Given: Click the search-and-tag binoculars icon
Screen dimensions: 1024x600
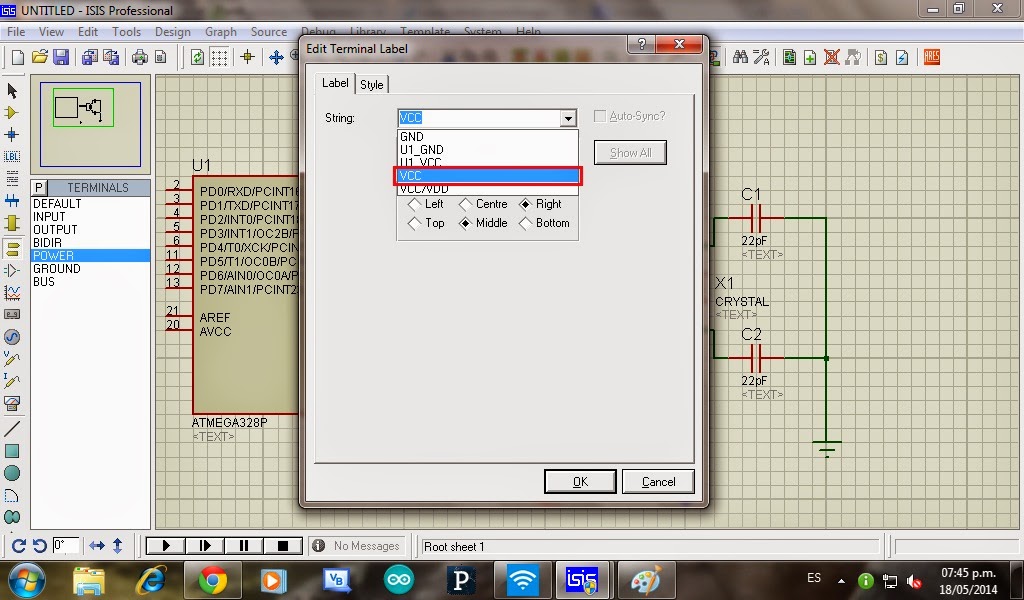Looking at the screenshot, I should [740, 56].
